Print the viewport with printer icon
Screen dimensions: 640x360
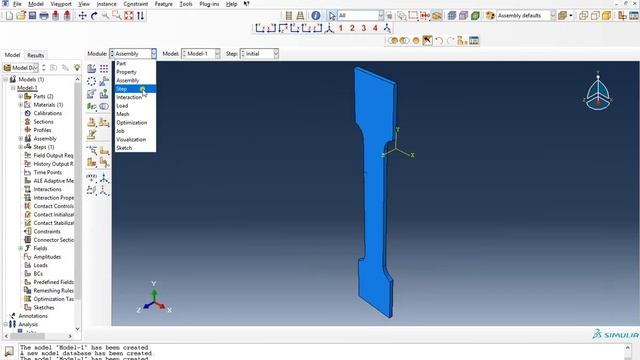tap(44, 16)
